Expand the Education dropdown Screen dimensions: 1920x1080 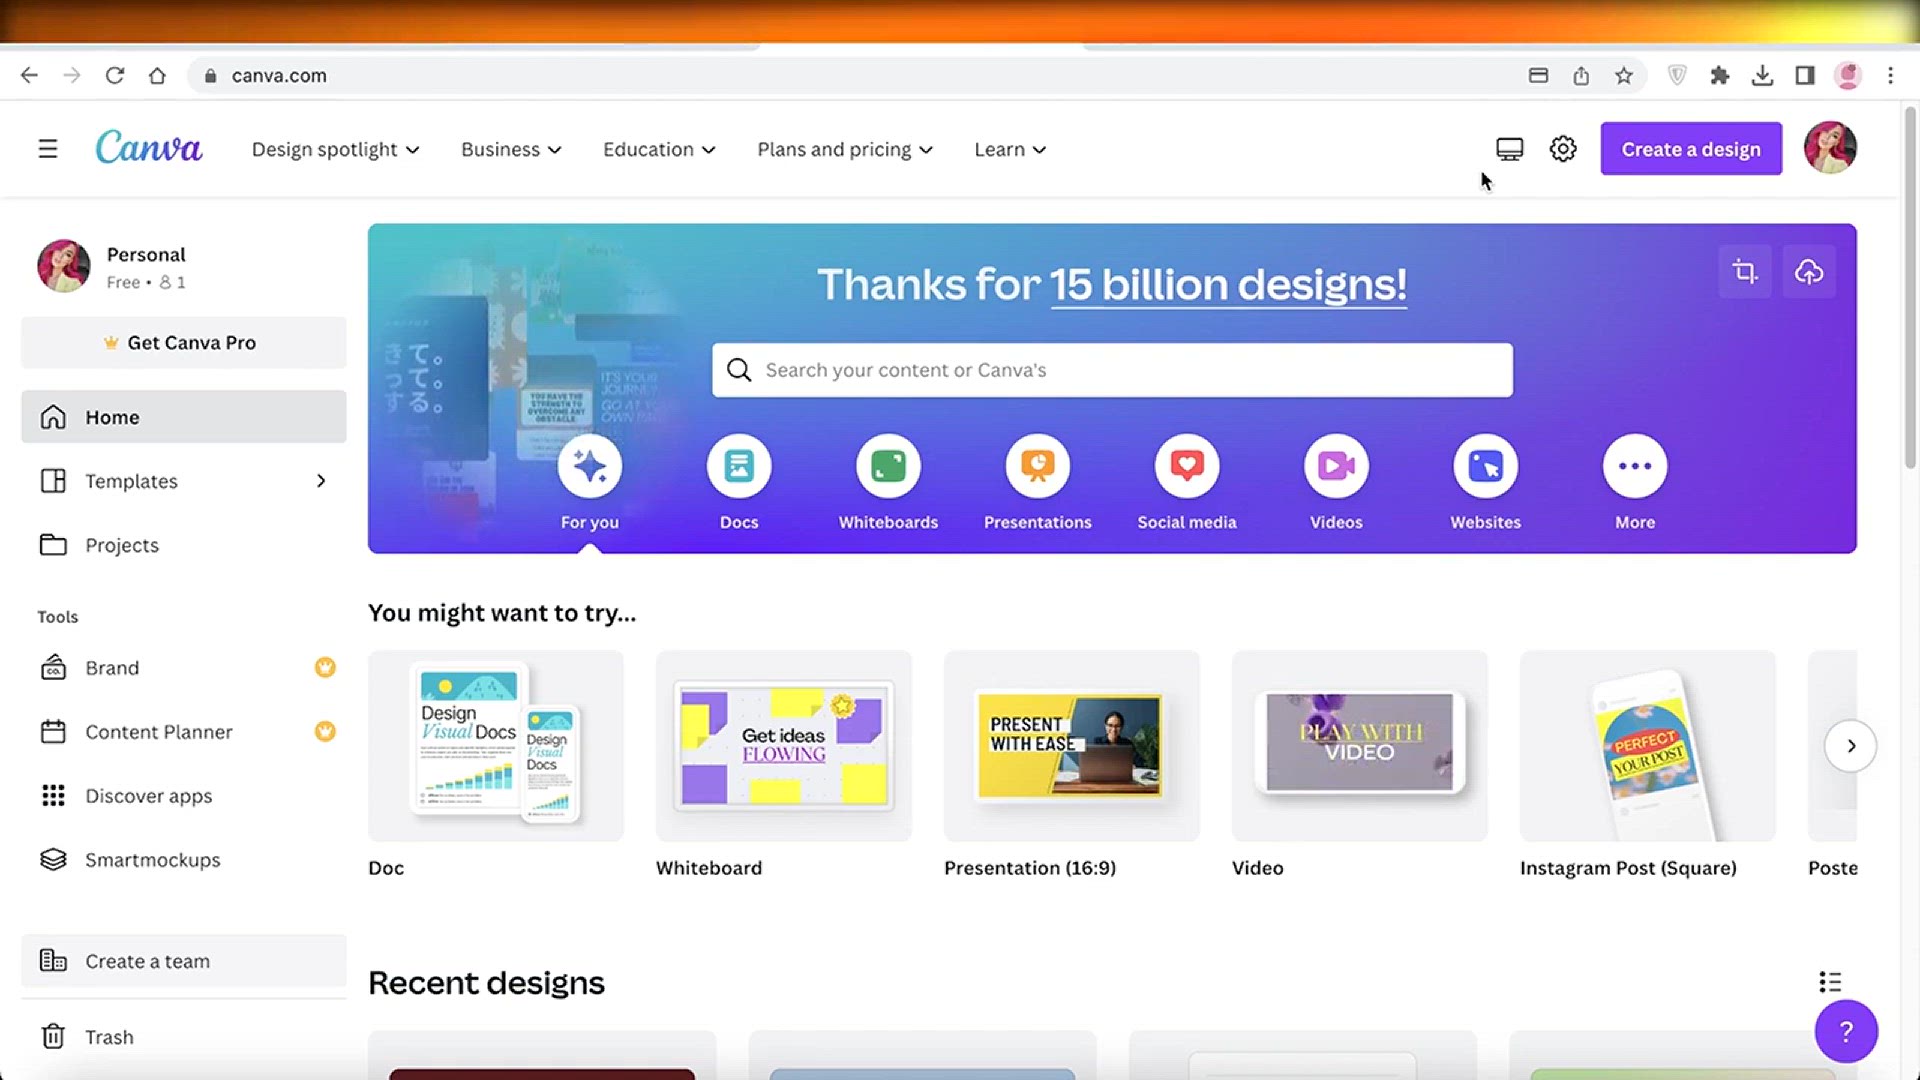[659, 149]
